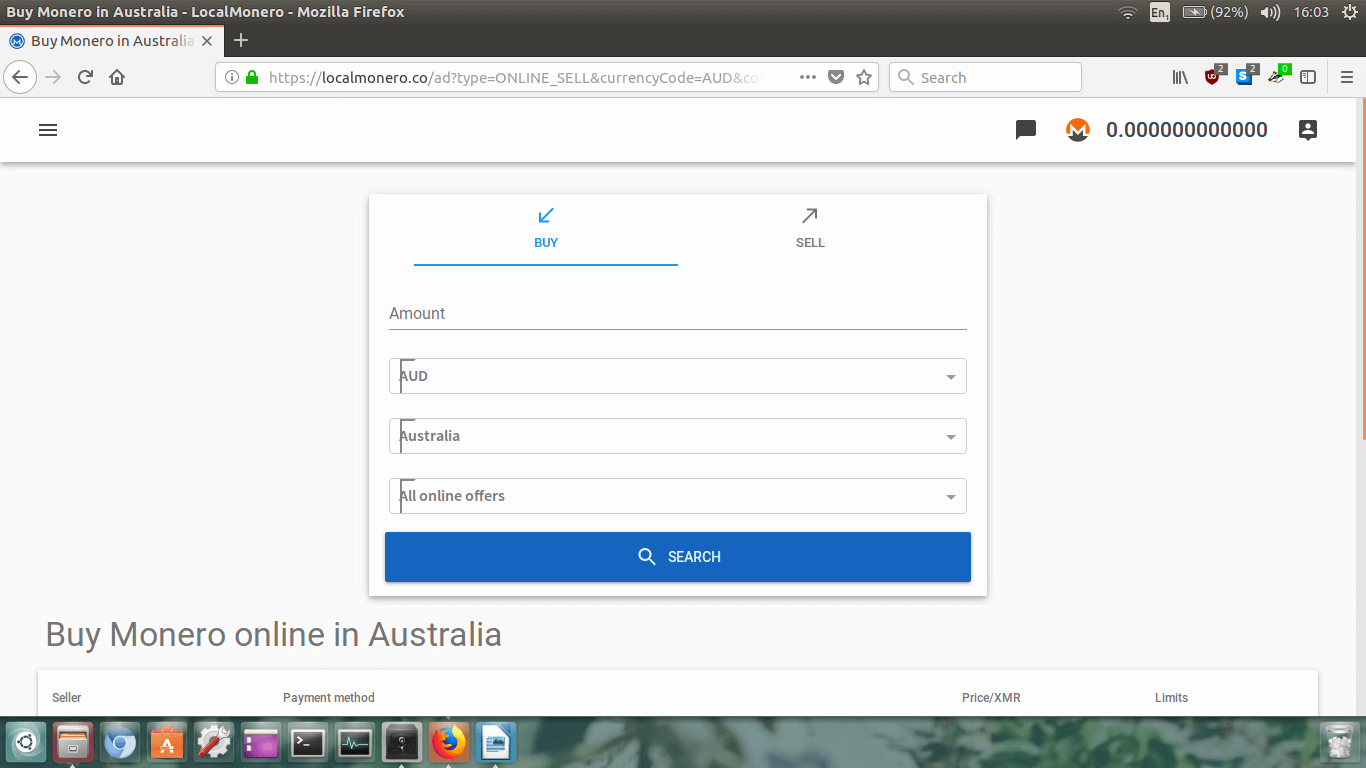Save page to Pocket
Viewport: 1366px width, 768px height.
click(836, 77)
